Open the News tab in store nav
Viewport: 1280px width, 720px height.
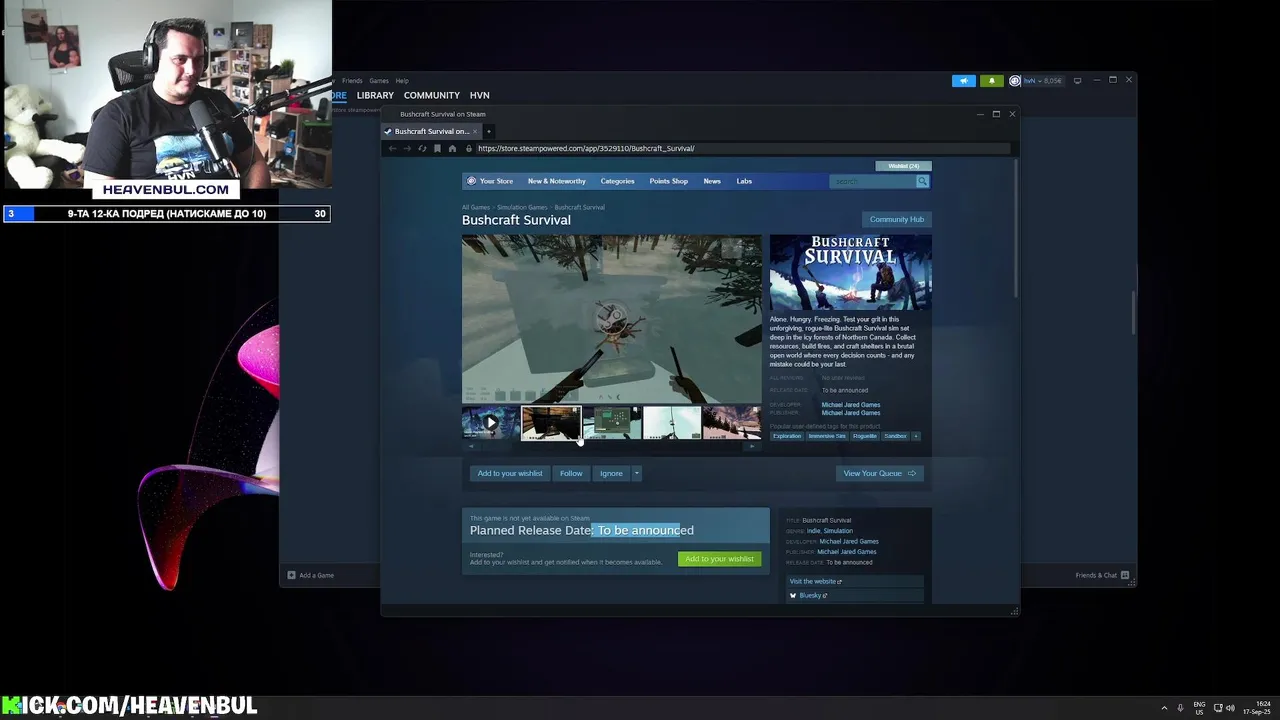[712, 181]
